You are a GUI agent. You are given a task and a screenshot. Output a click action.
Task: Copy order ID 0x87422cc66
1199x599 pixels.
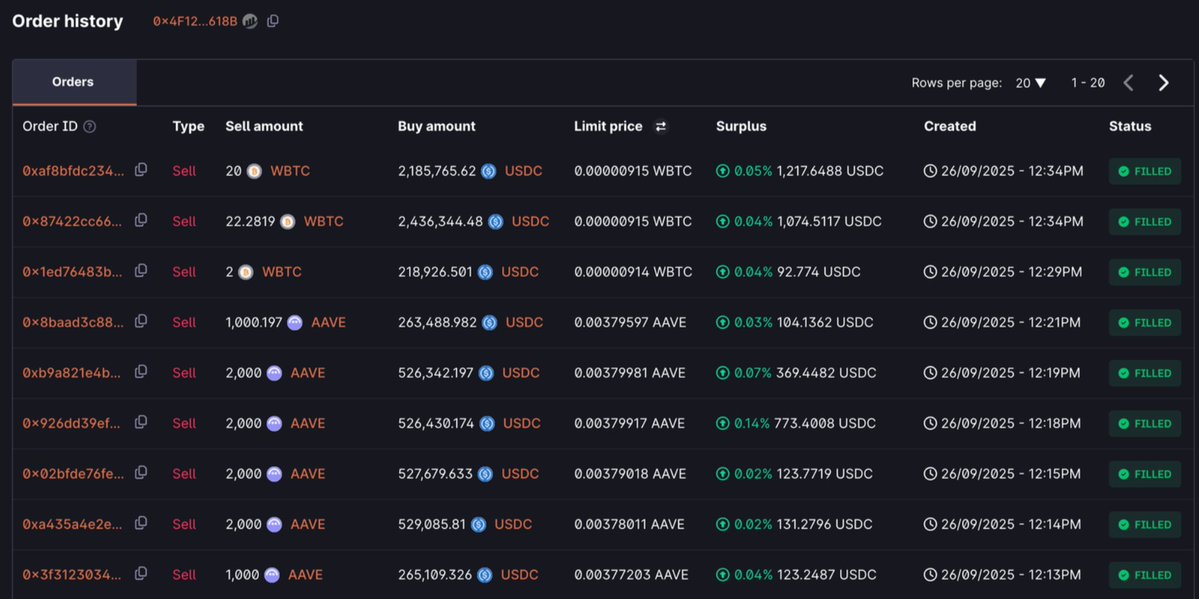pyautogui.click(x=141, y=220)
